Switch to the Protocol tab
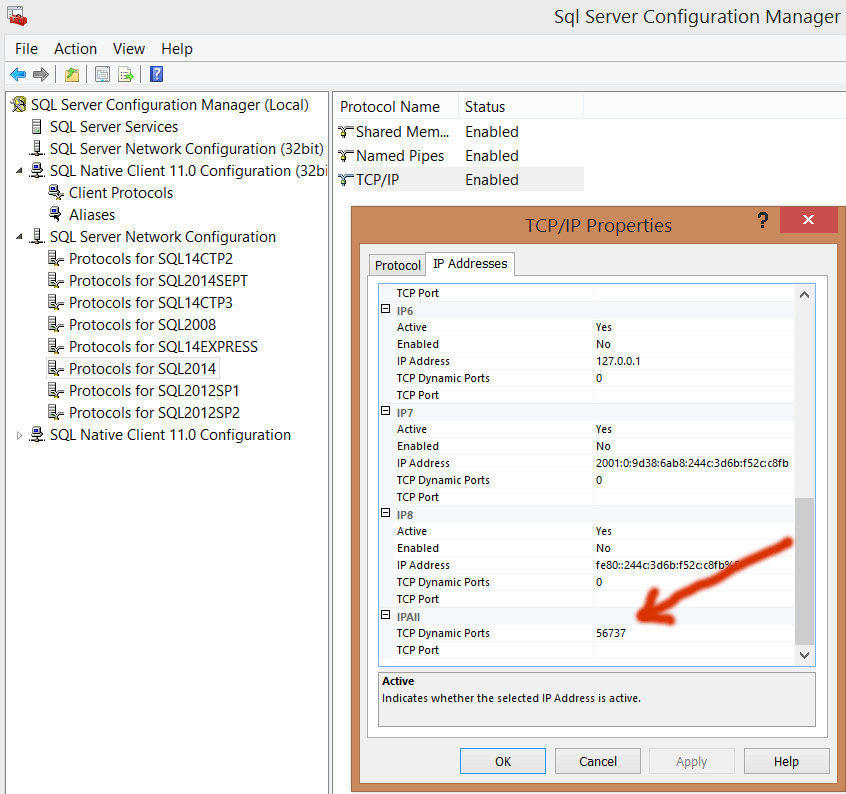846x794 pixels. point(396,264)
